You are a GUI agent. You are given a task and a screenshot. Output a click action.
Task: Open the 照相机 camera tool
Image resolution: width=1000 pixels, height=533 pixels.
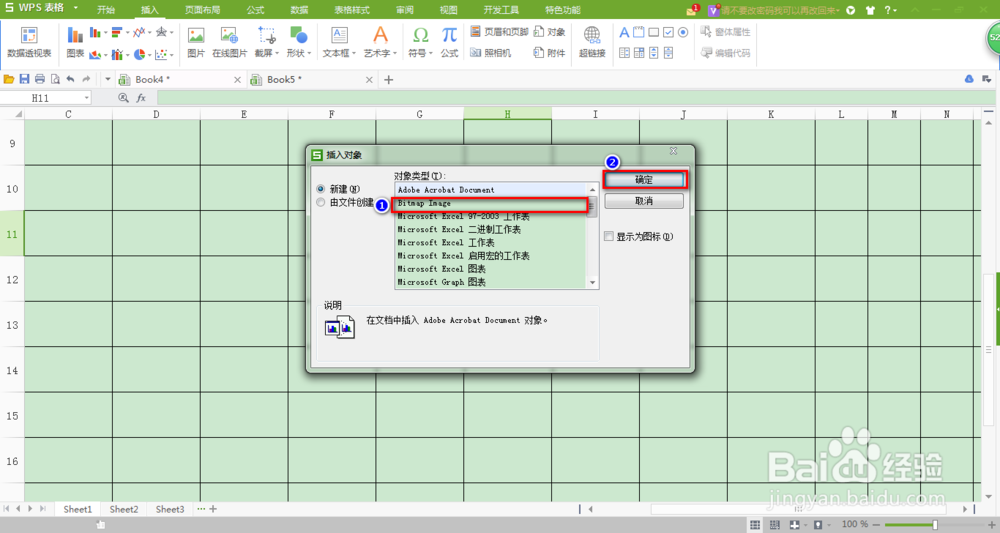pyautogui.click(x=490, y=53)
